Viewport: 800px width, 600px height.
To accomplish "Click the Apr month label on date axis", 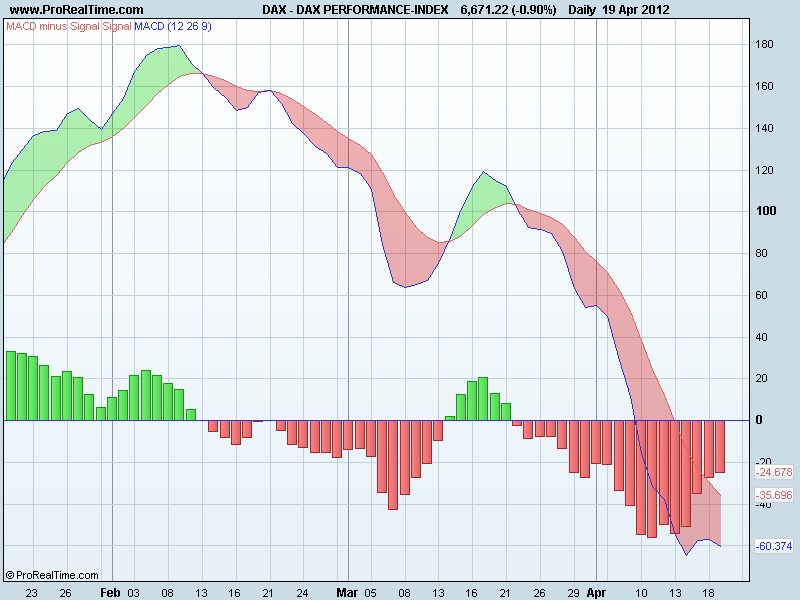I will click(x=596, y=592).
